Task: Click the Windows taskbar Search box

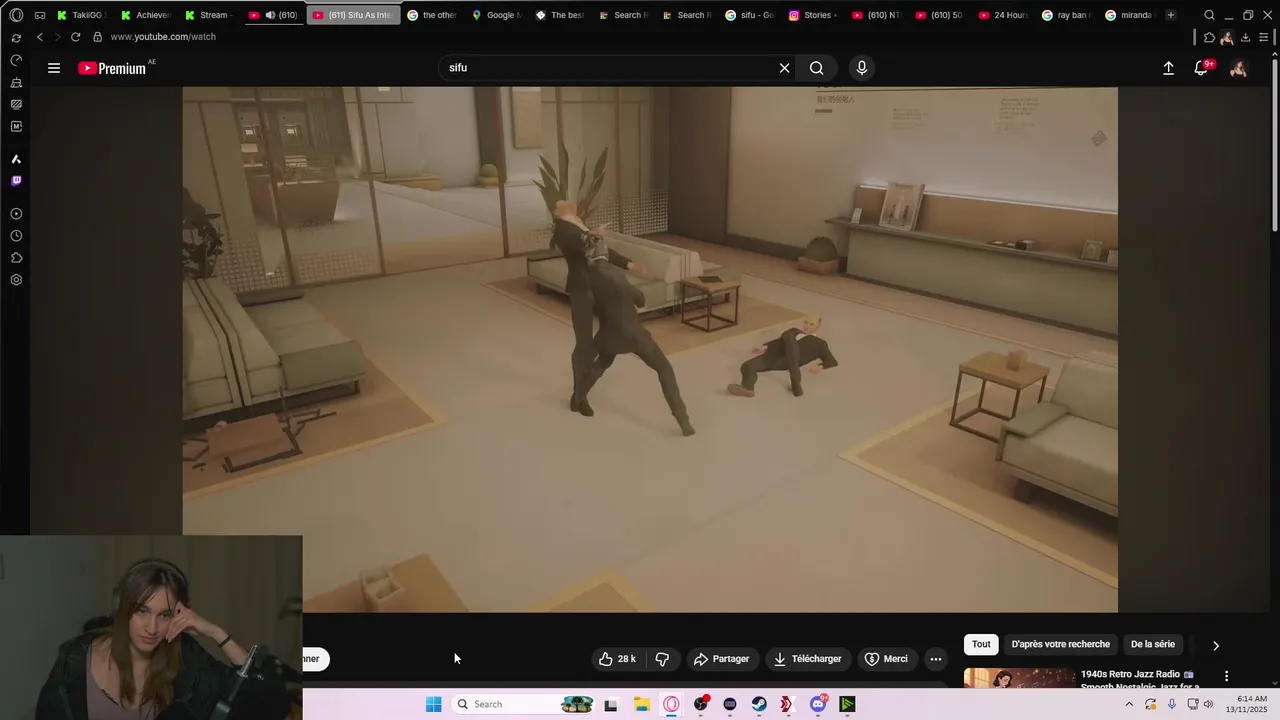Action: pyautogui.click(x=524, y=704)
